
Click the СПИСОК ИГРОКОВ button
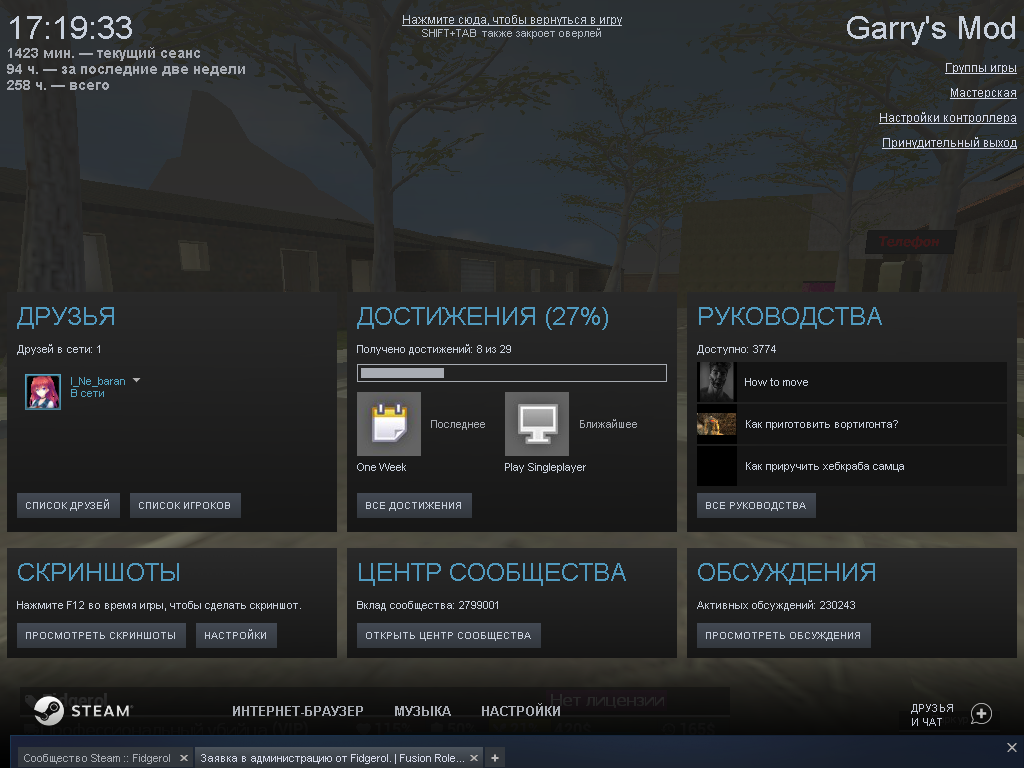pos(185,505)
